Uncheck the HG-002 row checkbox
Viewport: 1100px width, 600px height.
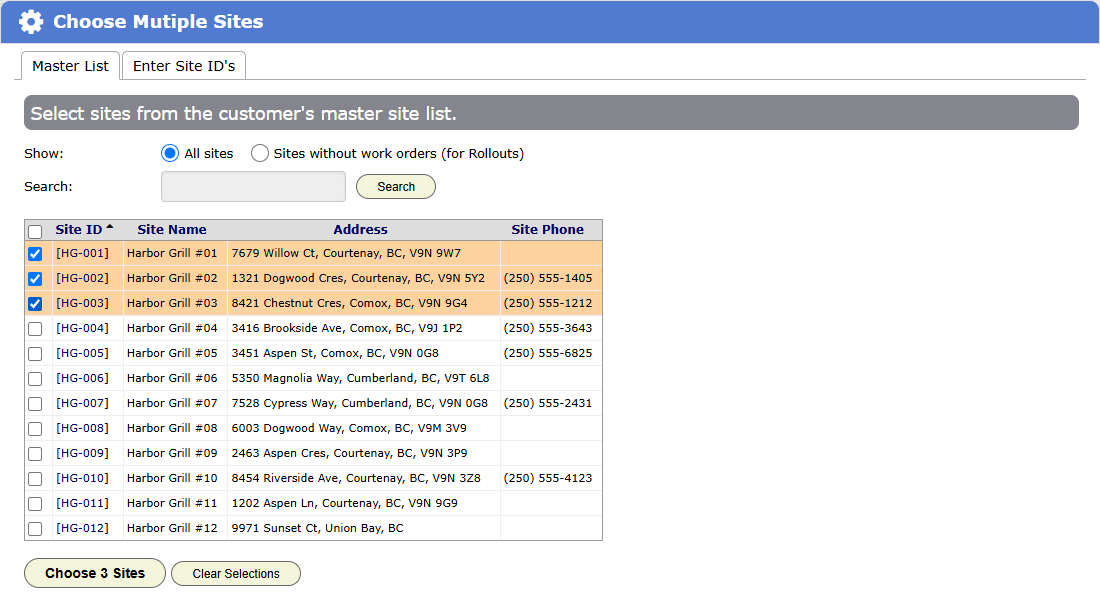coord(35,279)
